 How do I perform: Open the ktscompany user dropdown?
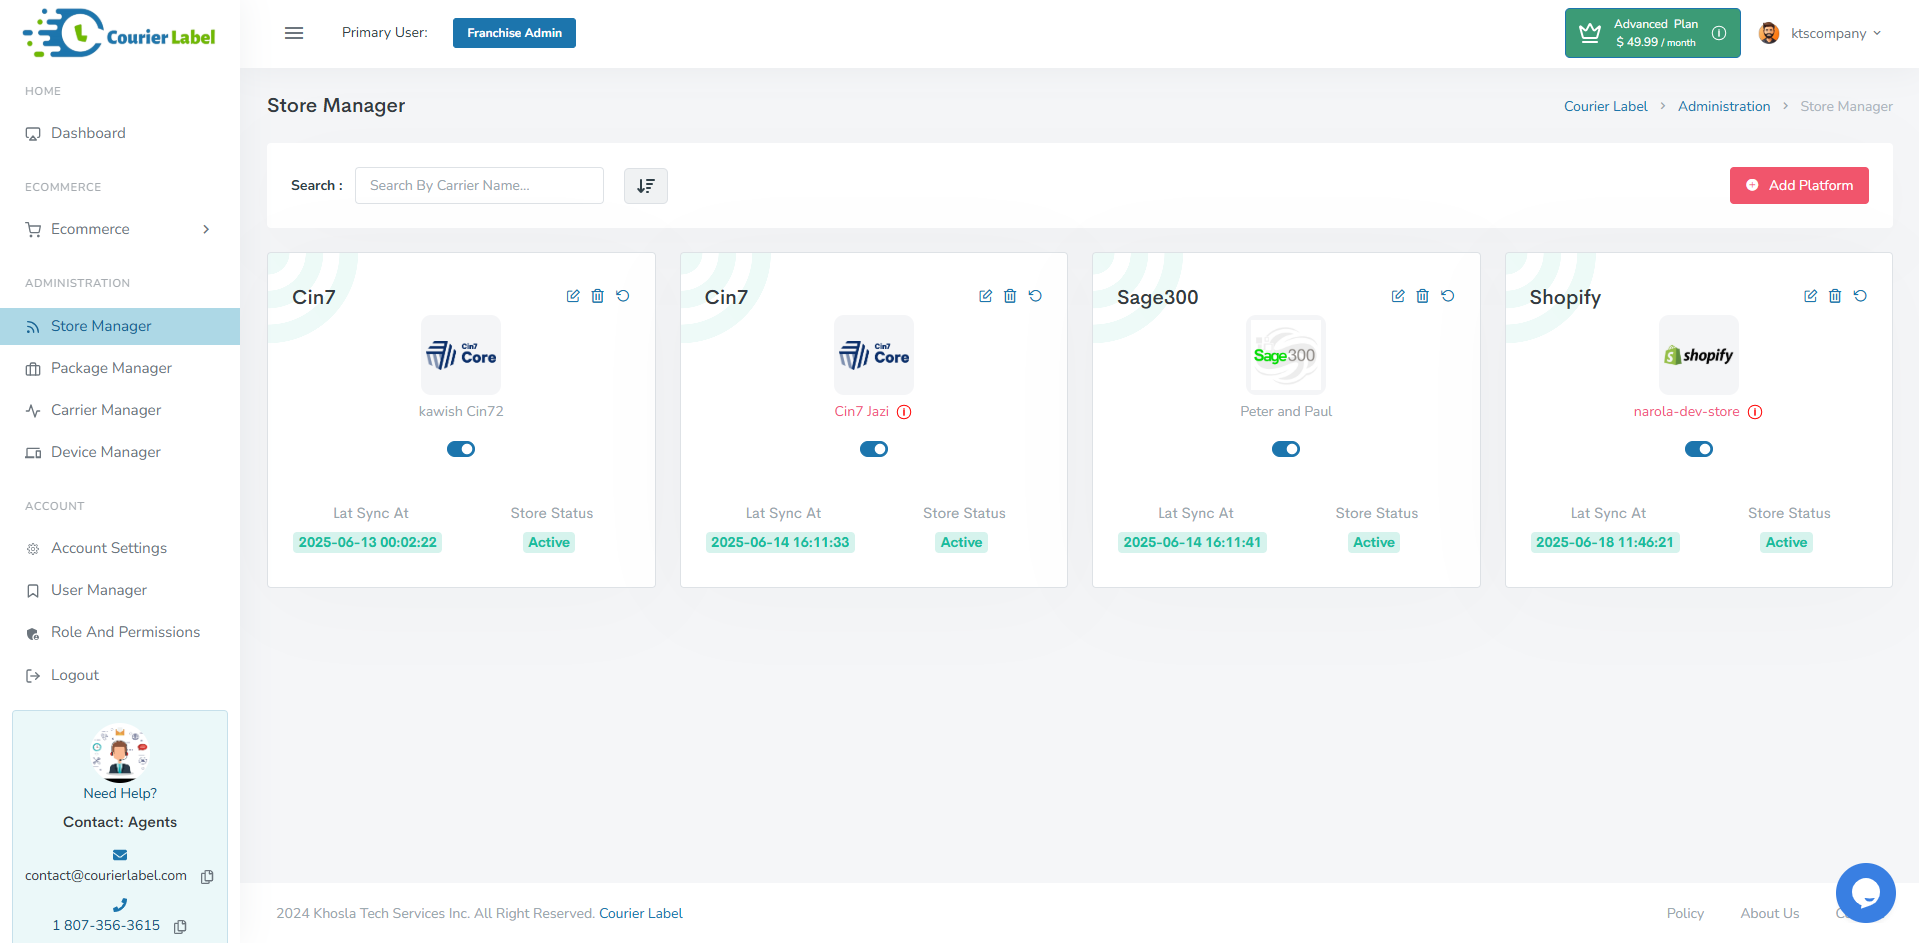(1820, 33)
